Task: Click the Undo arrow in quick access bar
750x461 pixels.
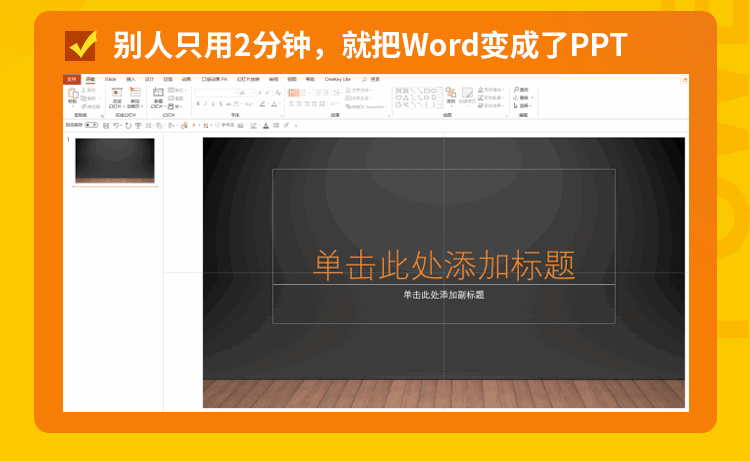Action: (116, 126)
